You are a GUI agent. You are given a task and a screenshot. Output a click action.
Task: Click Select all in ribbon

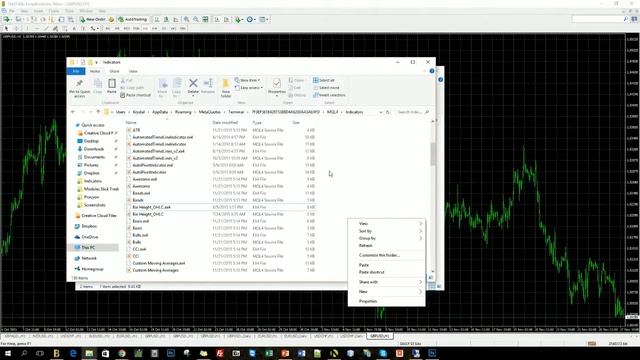[x=324, y=80]
